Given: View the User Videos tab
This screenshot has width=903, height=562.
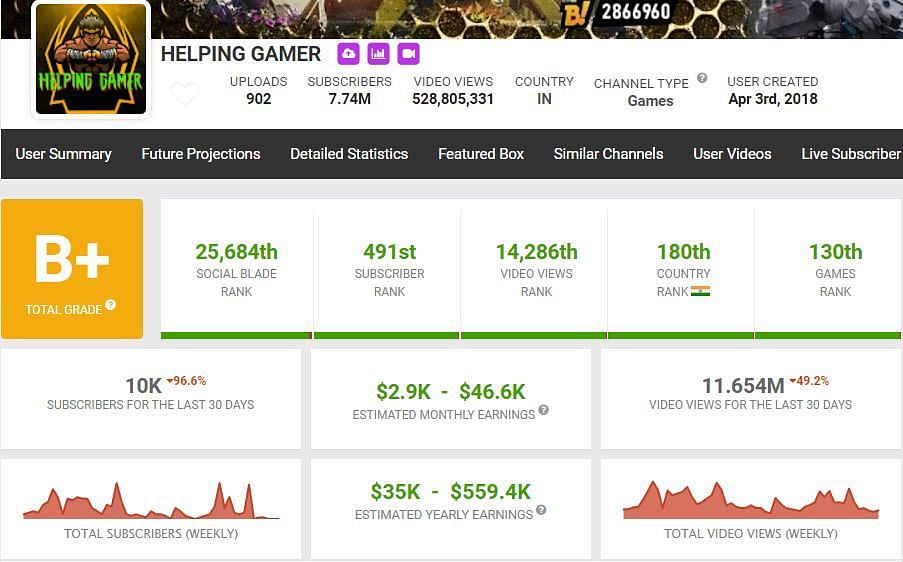Looking at the screenshot, I should point(732,154).
